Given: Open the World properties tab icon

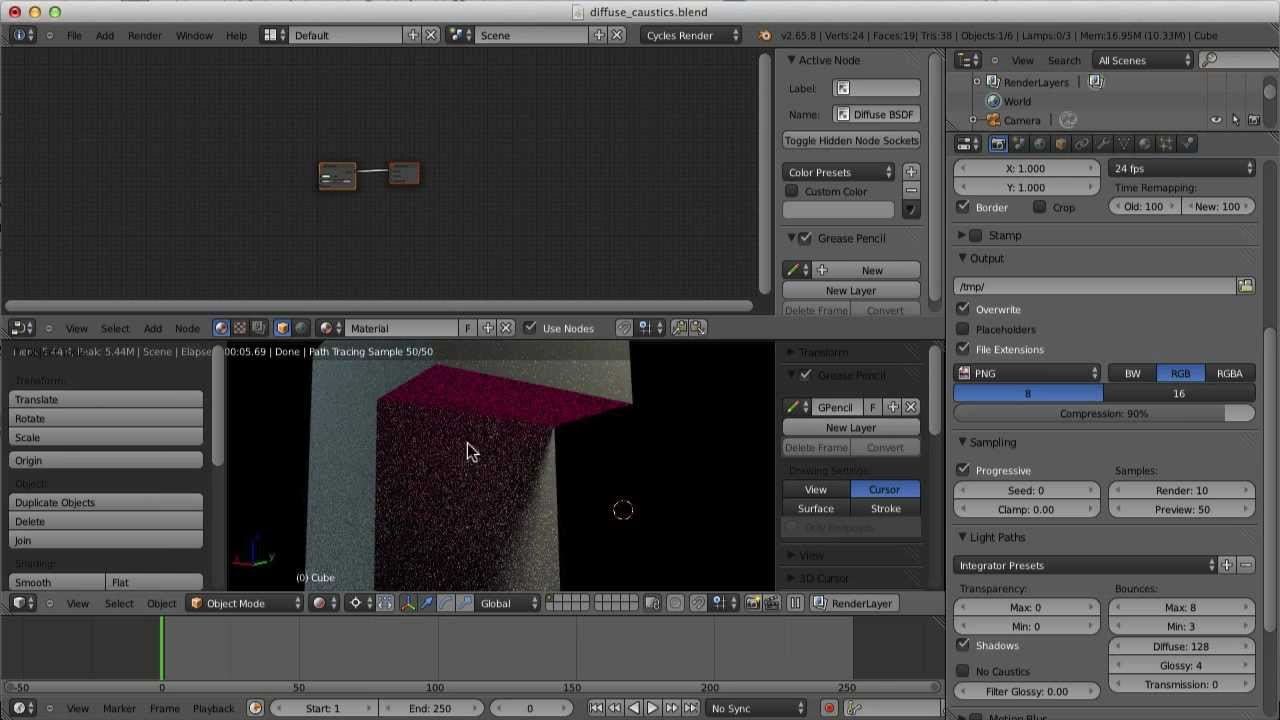Looking at the screenshot, I should tap(1039, 144).
